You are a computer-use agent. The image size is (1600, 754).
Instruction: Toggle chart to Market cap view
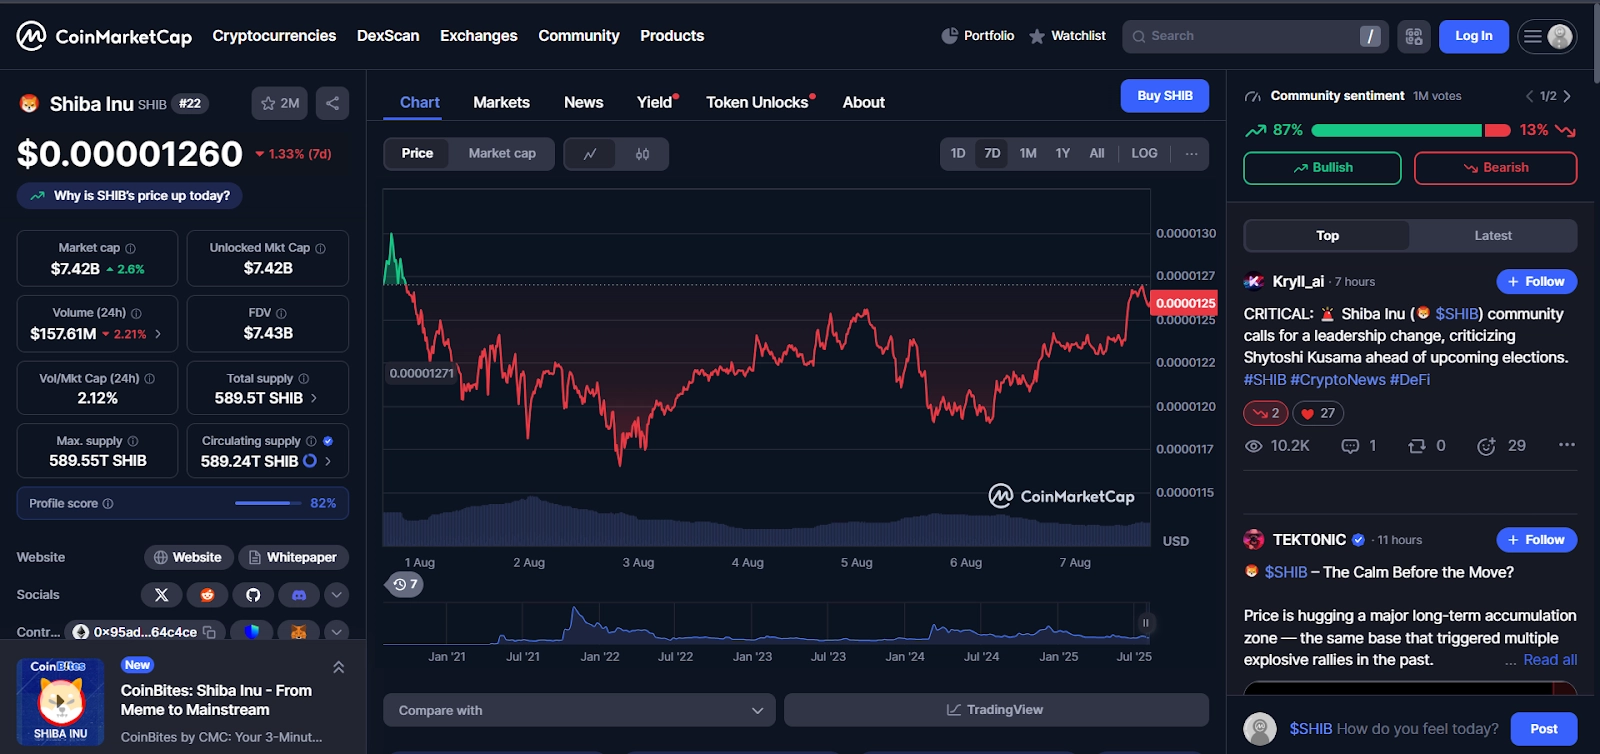(x=502, y=154)
